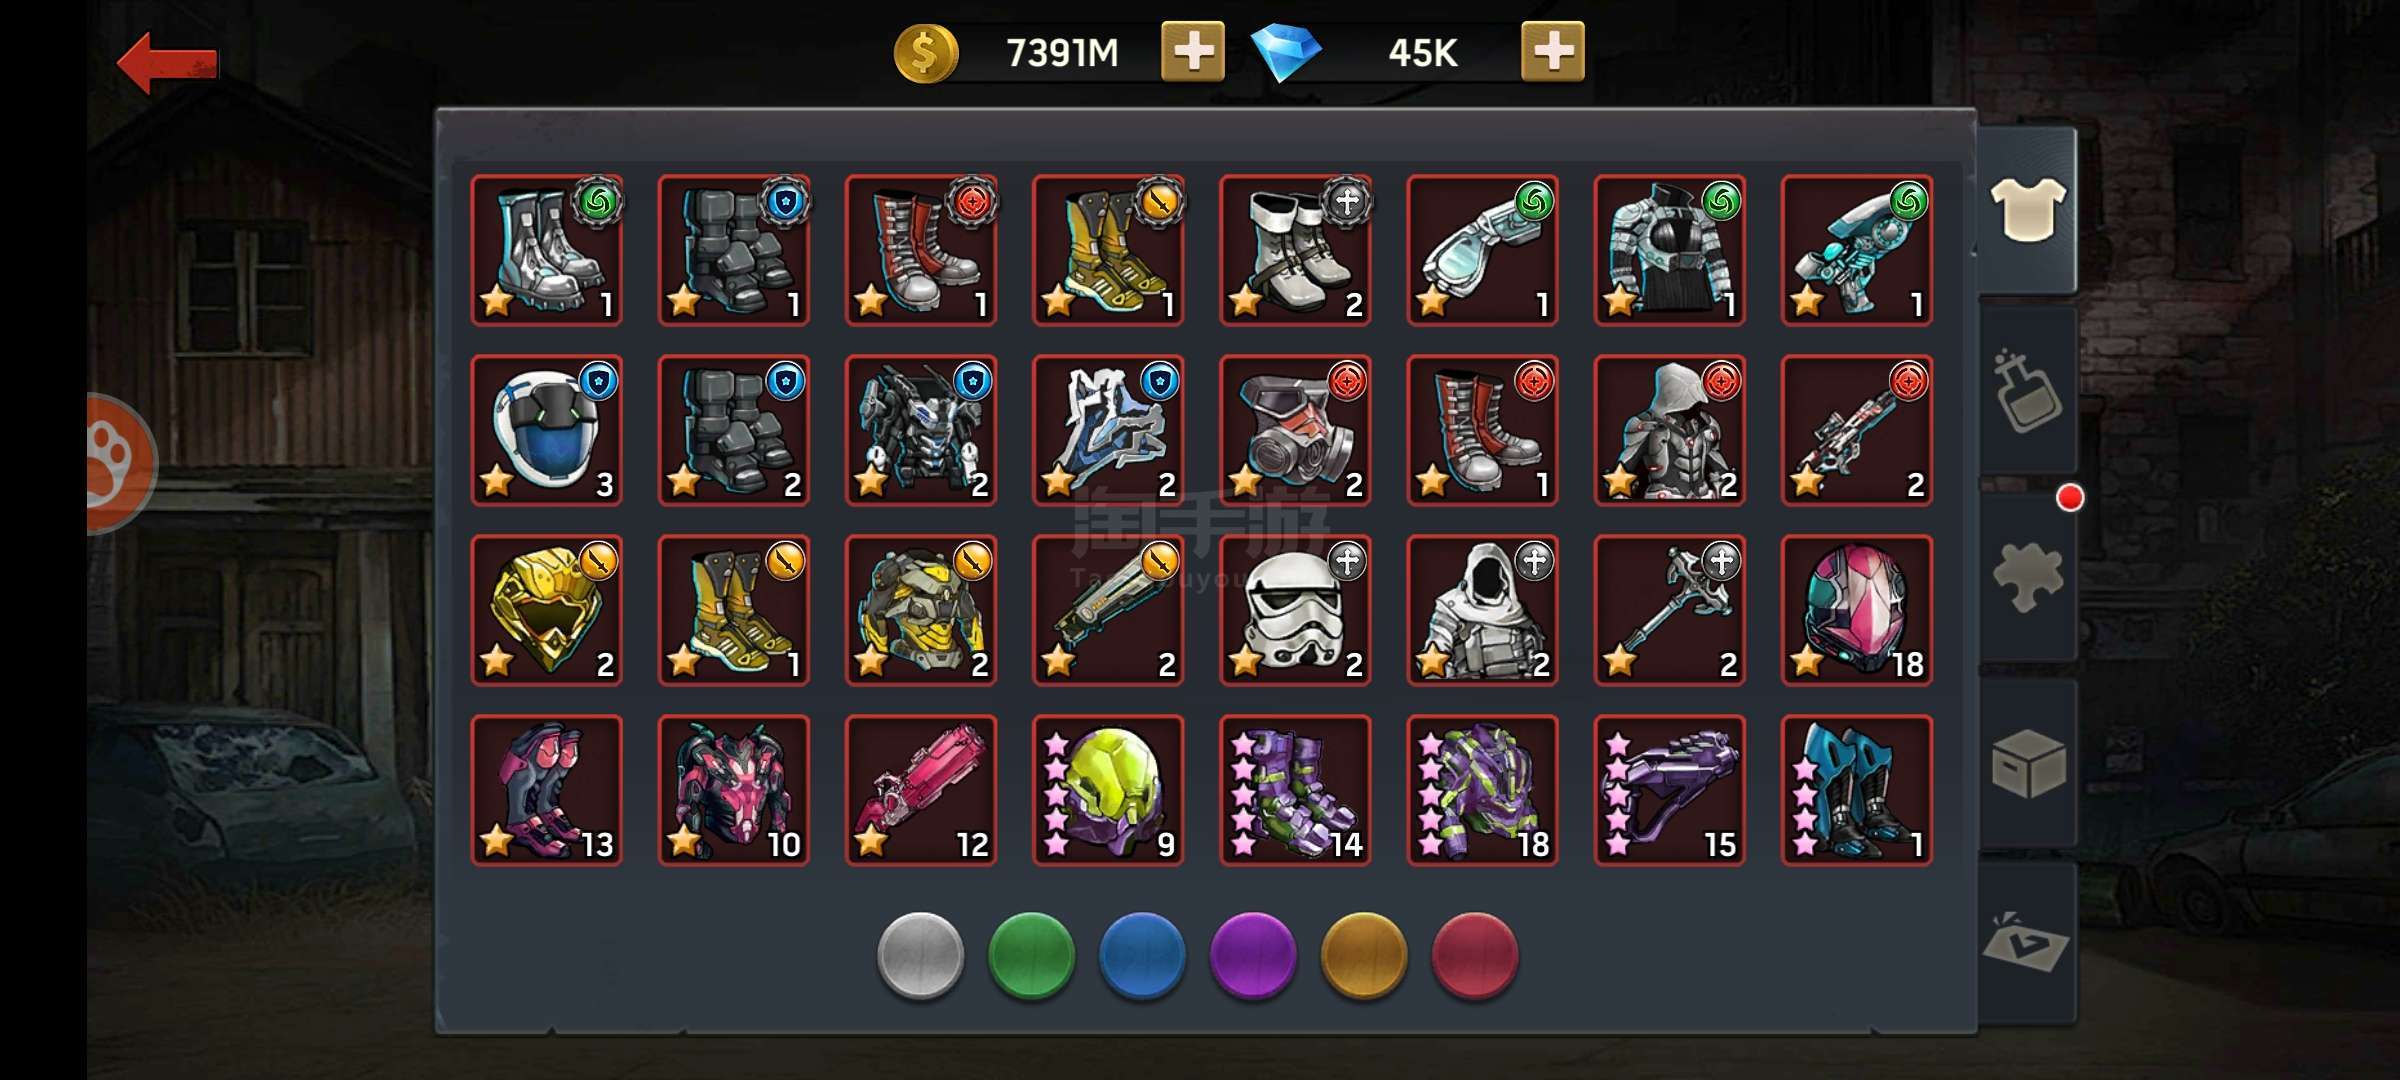The height and width of the screenshot is (1080, 2400).
Task: Filter items by purple rarity circle
Action: point(1253,955)
